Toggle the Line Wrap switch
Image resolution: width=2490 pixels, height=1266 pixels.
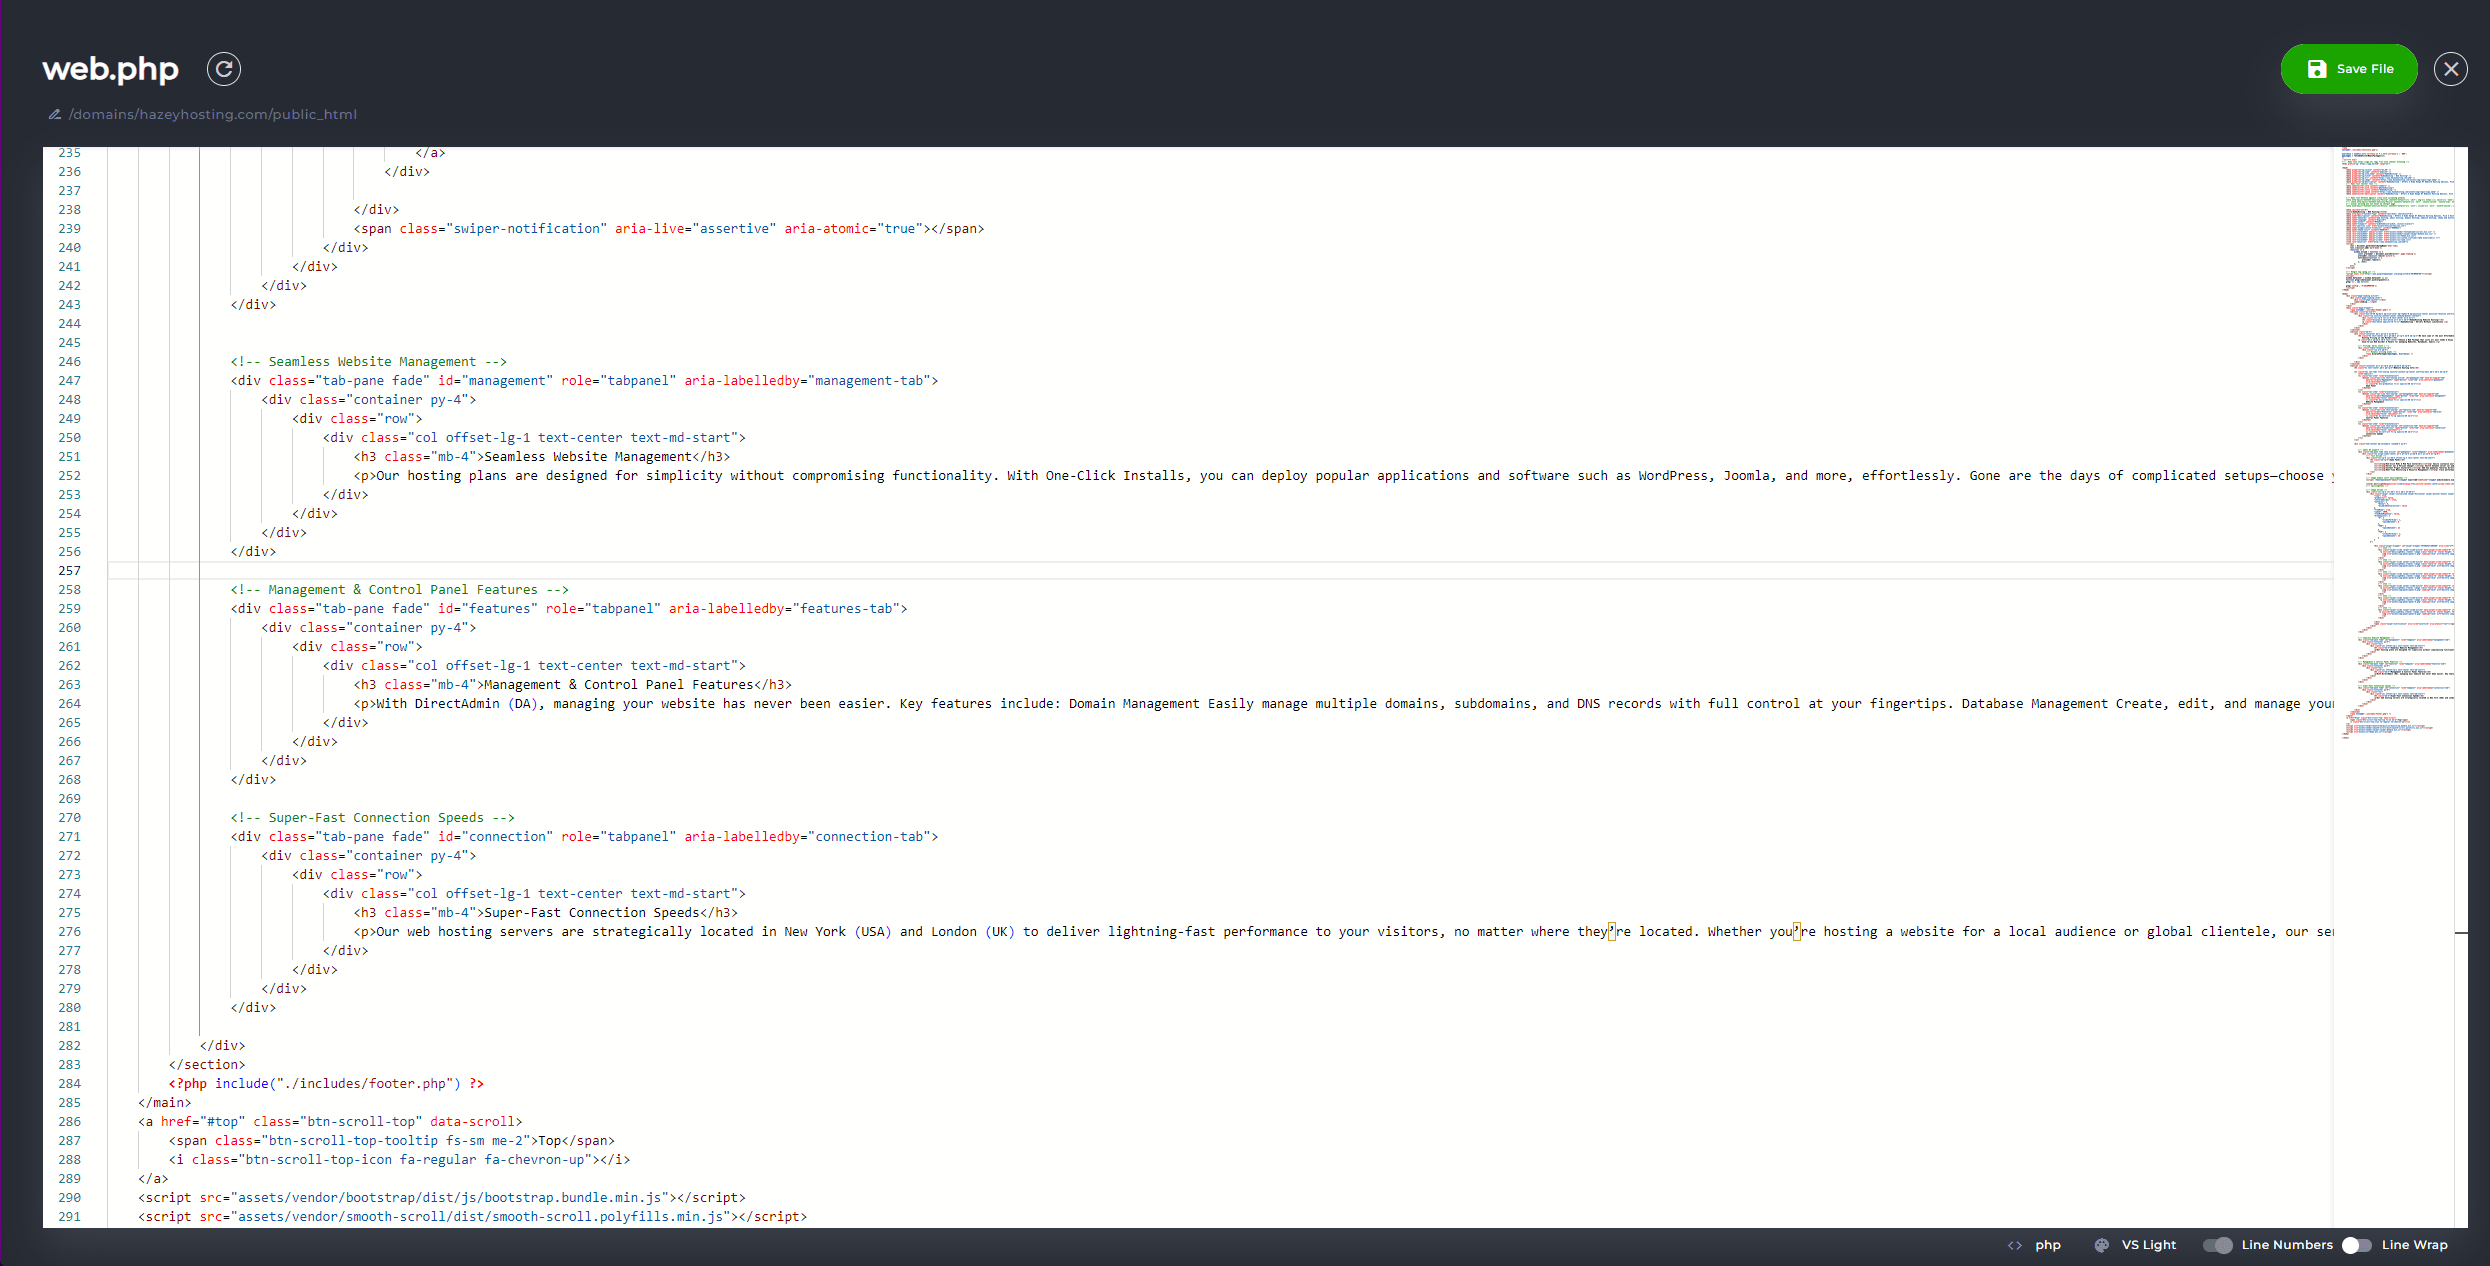pos(2357,1245)
